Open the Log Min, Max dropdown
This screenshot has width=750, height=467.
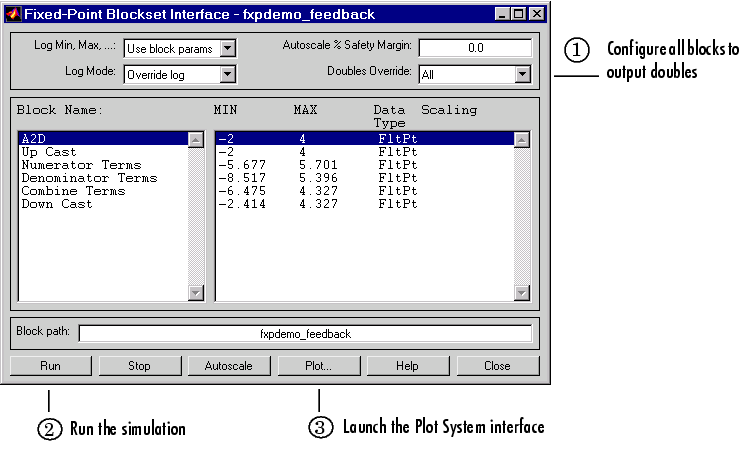click(227, 48)
